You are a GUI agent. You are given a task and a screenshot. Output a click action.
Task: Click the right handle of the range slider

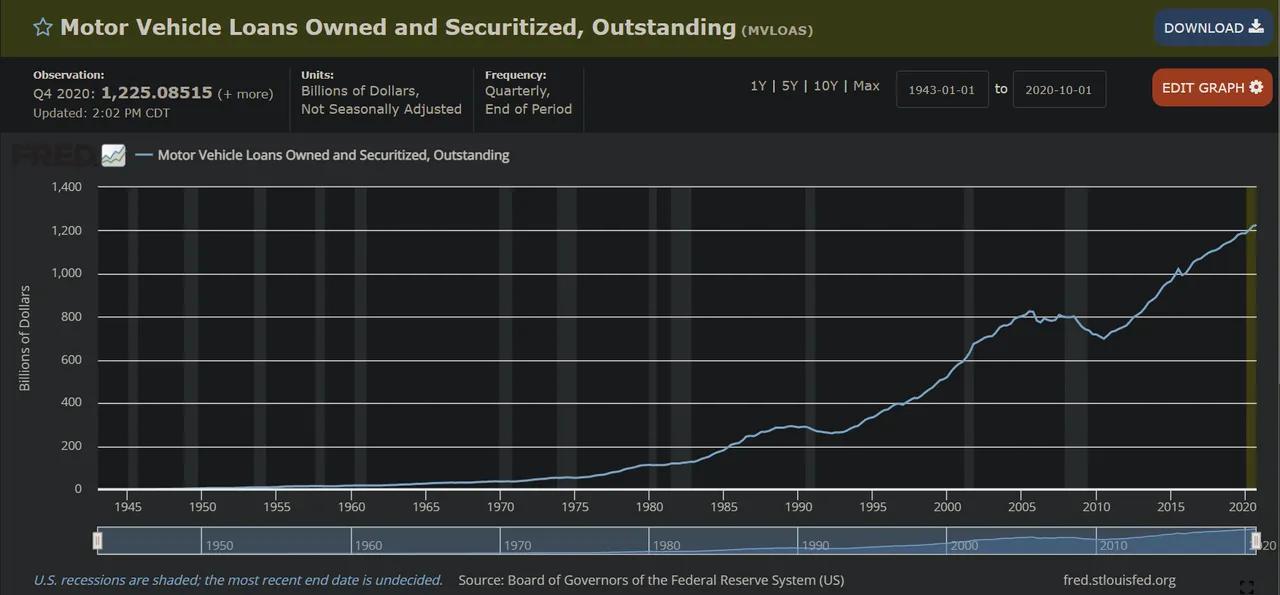point(1256,541)
